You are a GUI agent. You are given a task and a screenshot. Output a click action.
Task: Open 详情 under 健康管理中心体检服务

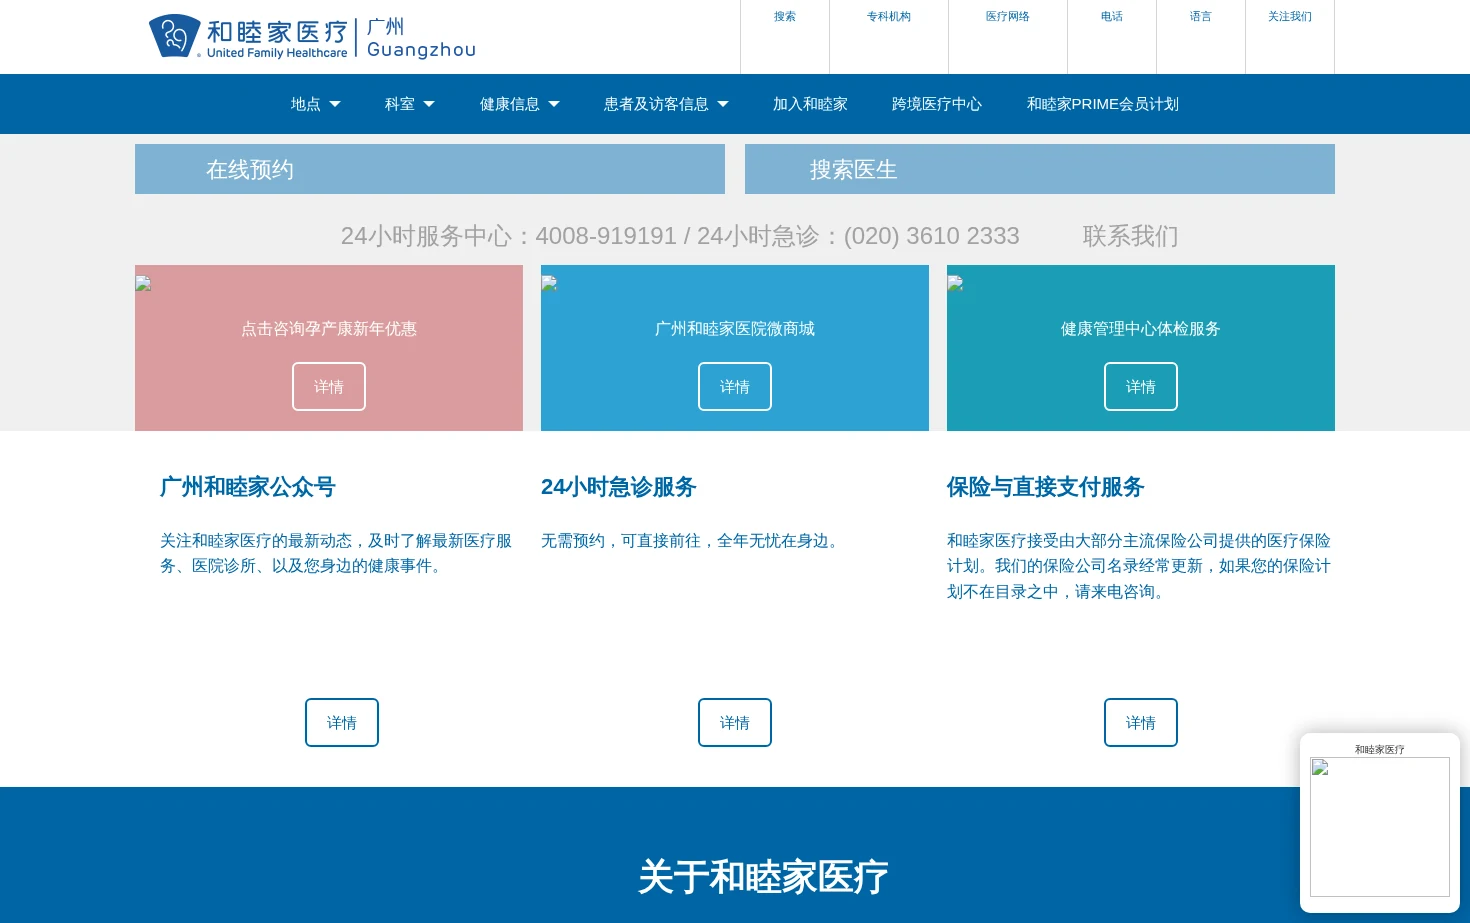tap(1141, 386)
